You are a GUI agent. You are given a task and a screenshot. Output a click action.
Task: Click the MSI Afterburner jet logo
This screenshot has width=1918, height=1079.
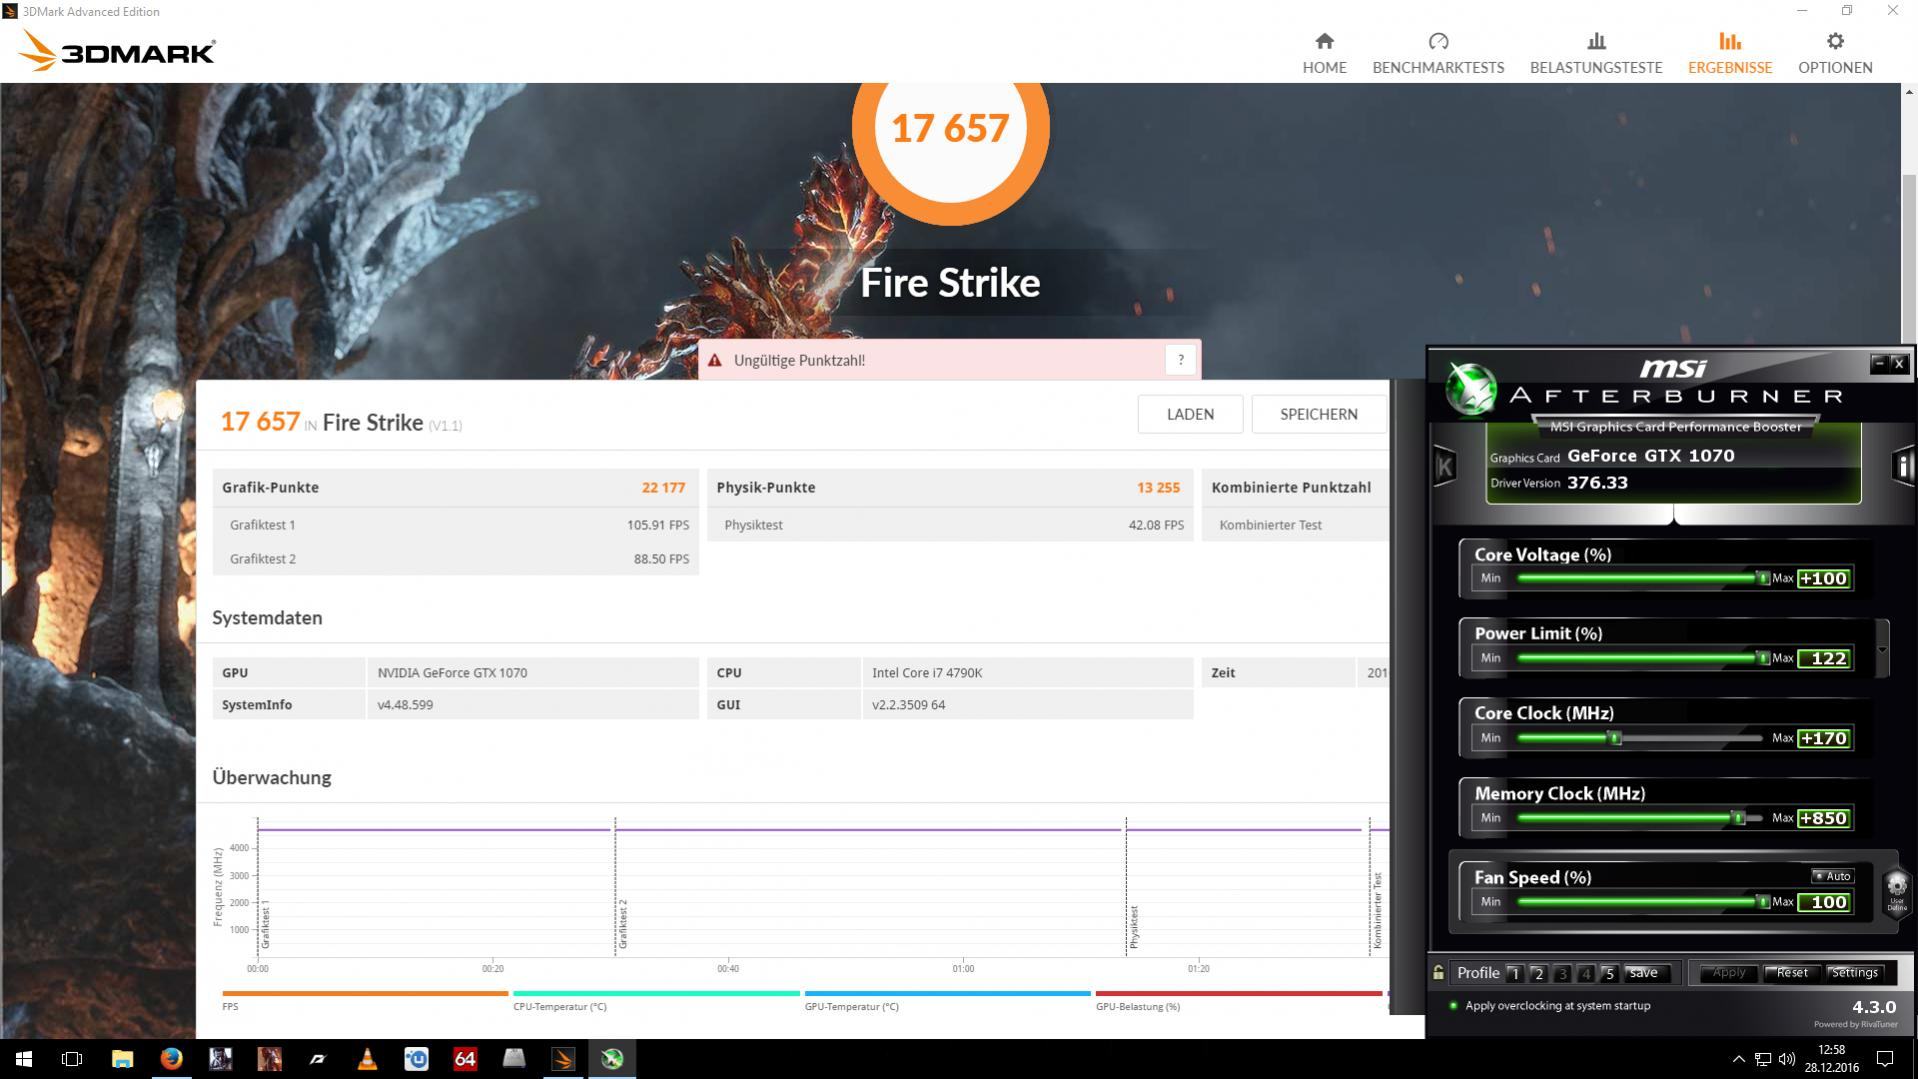(x=1471, y=389)
